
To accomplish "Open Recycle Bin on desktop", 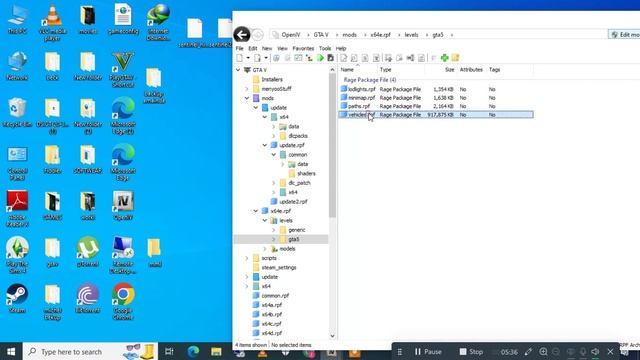I will tap(17, 113).
